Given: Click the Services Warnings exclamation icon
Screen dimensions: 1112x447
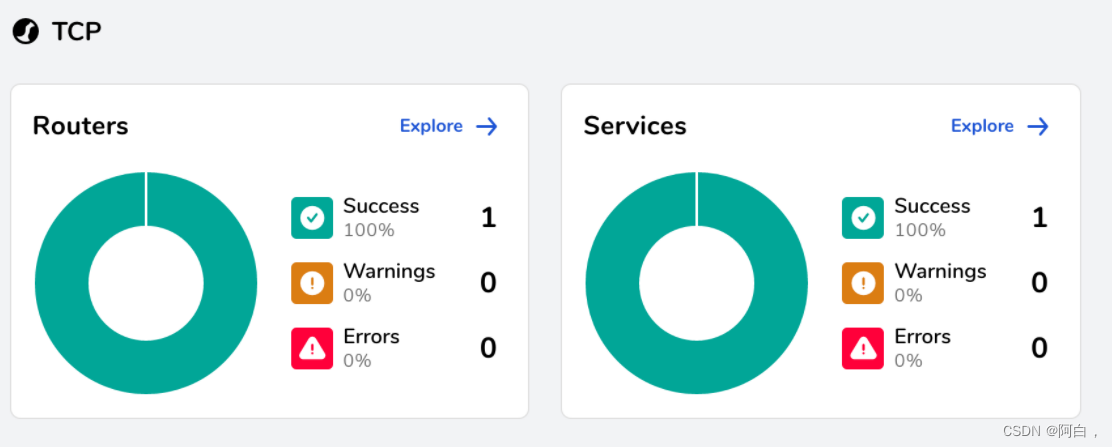Looking at the screenshot, I should [x=863, y=283].
